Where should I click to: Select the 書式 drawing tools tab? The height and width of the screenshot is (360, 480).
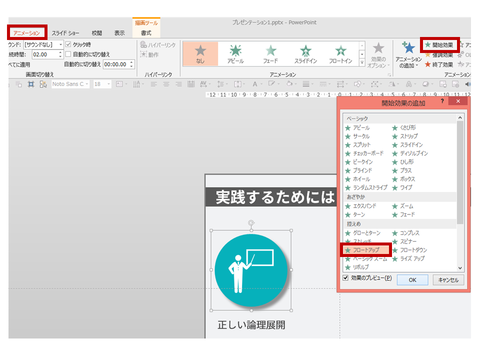146,33
